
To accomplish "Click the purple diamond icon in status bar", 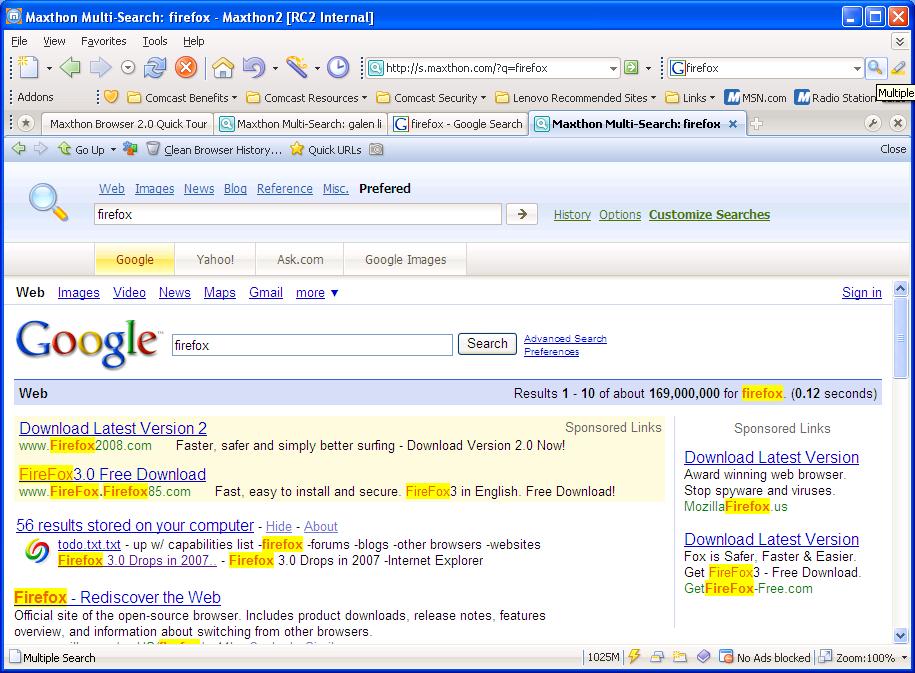I will point(703,657).
